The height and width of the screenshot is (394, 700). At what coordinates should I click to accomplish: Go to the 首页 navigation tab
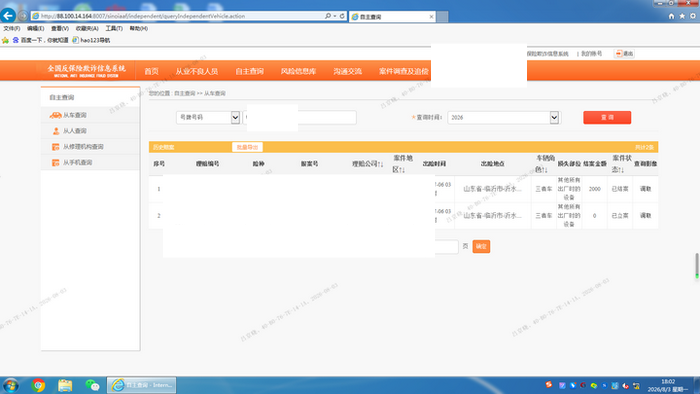tap(151, 71)
